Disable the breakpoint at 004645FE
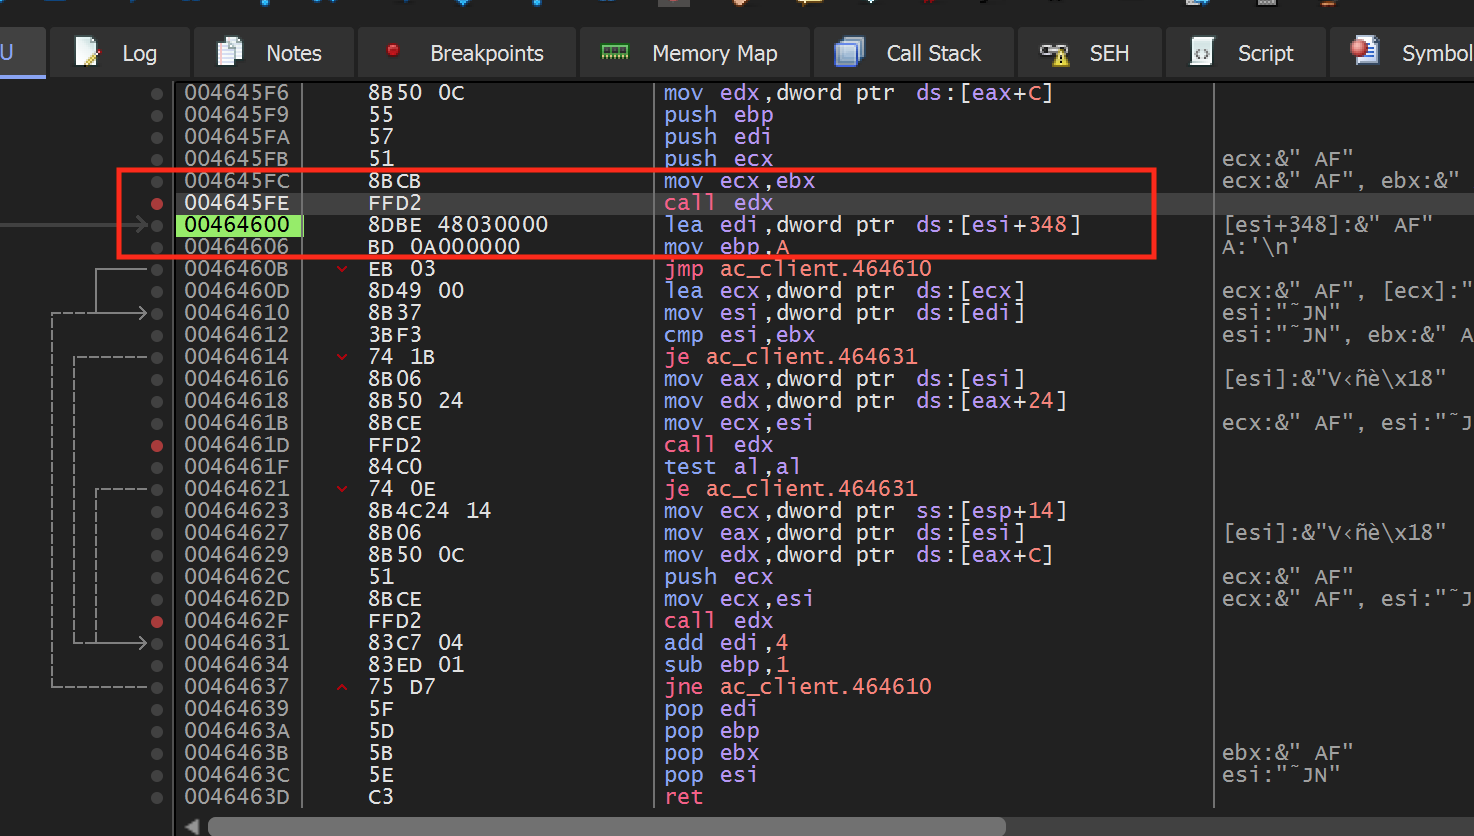Image resolution: width=1474 pixels, height=836 pixels. 157,203
